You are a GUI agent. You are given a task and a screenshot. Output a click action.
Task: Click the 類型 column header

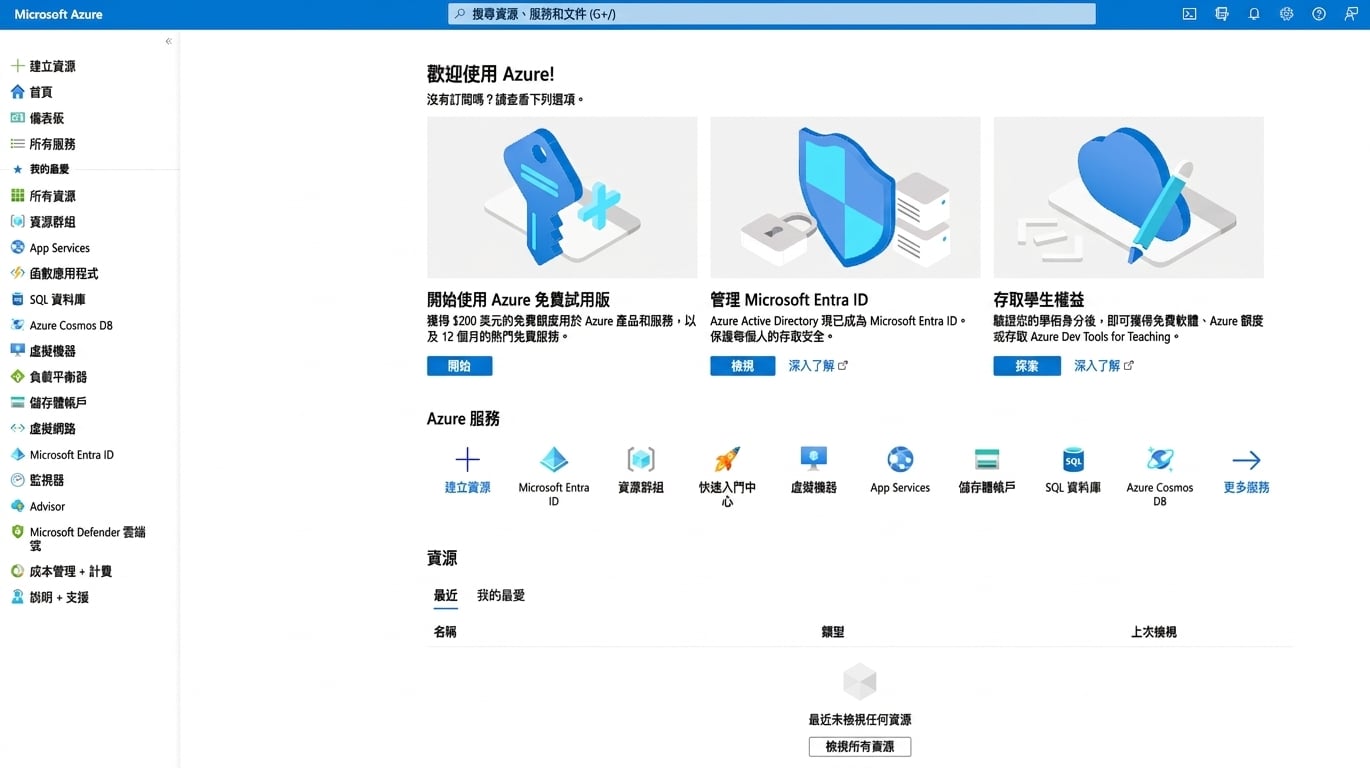point(833,632)
